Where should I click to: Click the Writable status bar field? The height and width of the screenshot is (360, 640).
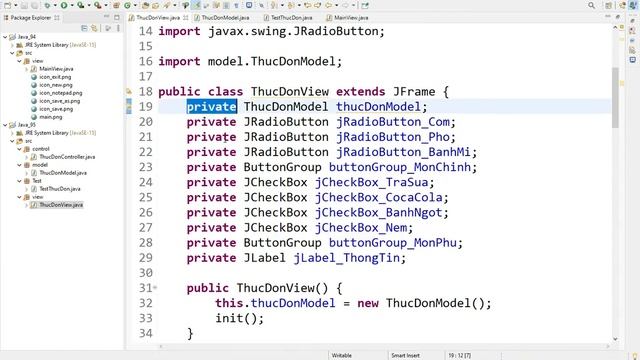pyautogui.click(x=342, y=356)
